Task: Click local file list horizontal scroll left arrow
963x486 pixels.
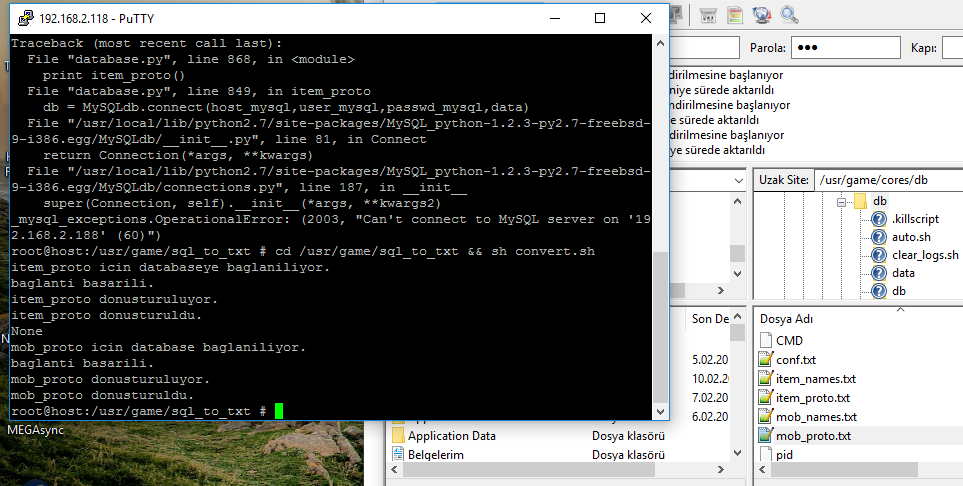Action: pos(394,469)
